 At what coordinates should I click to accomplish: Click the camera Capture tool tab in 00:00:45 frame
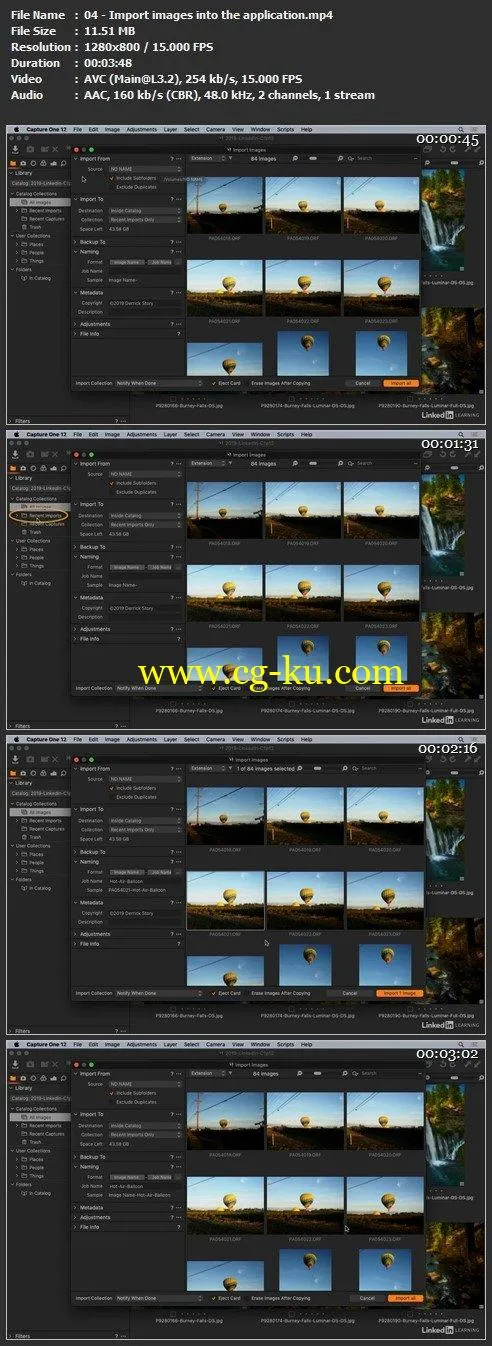[x=25, y=162]
